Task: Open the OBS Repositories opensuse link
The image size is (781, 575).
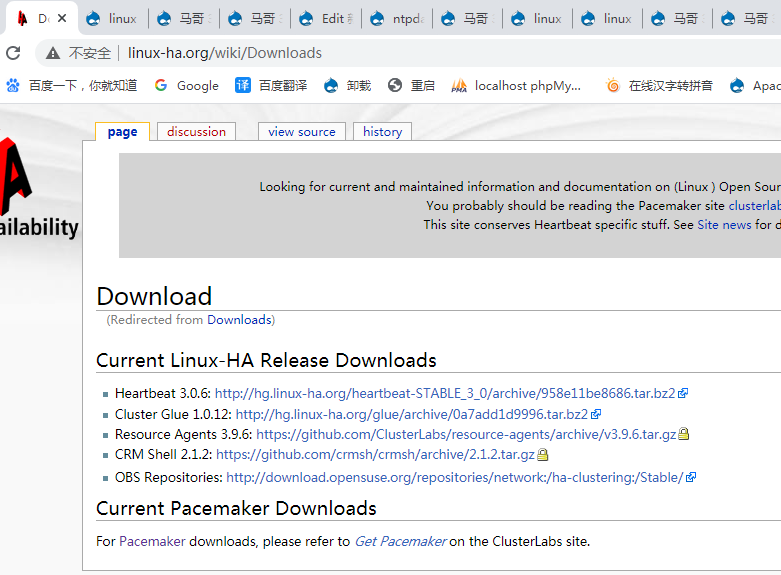Action: (455, 477)
